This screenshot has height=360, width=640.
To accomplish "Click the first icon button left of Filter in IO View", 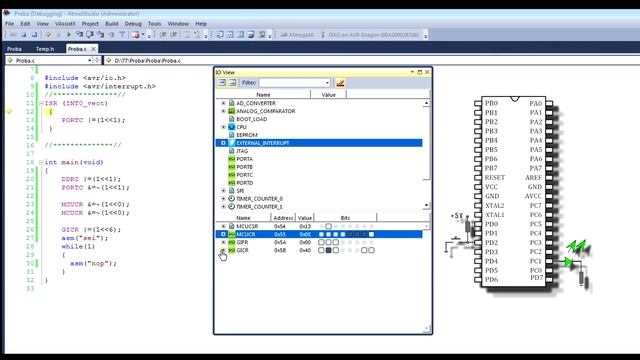I will pos(222,83).
